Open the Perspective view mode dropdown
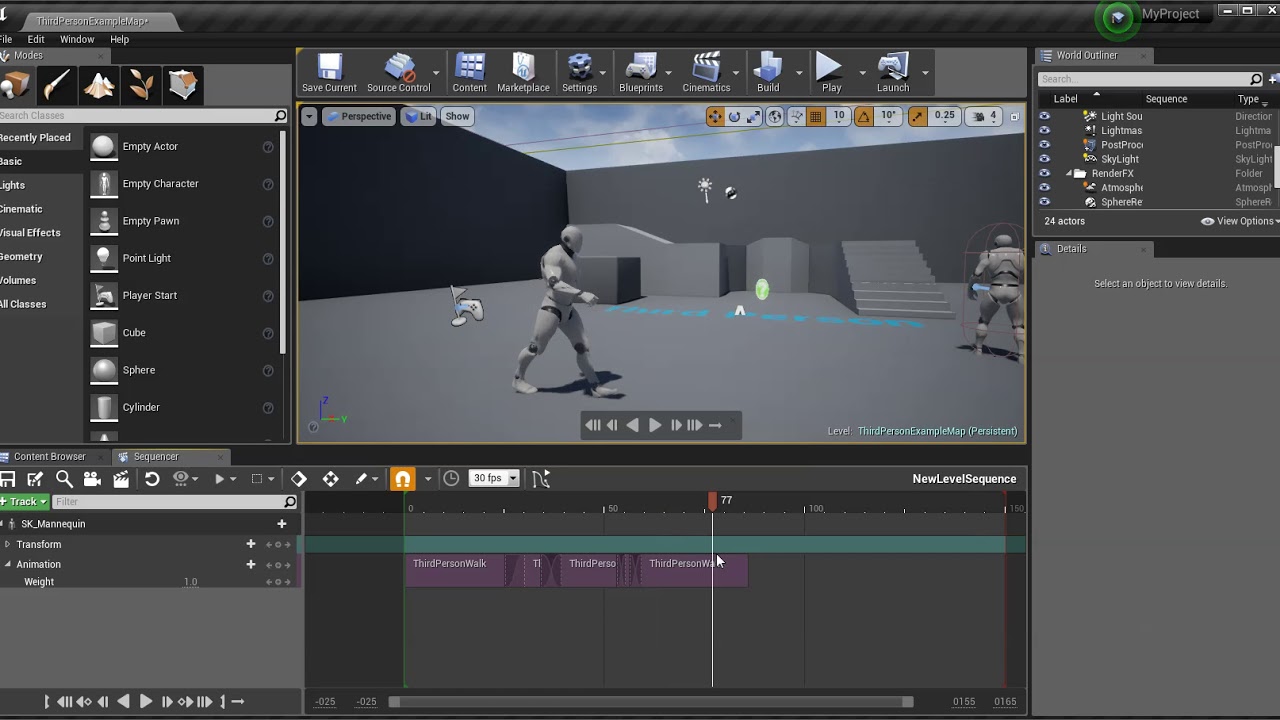This screenshot has height=720, width=1280. pyautogui.click(x=358, y=117)
